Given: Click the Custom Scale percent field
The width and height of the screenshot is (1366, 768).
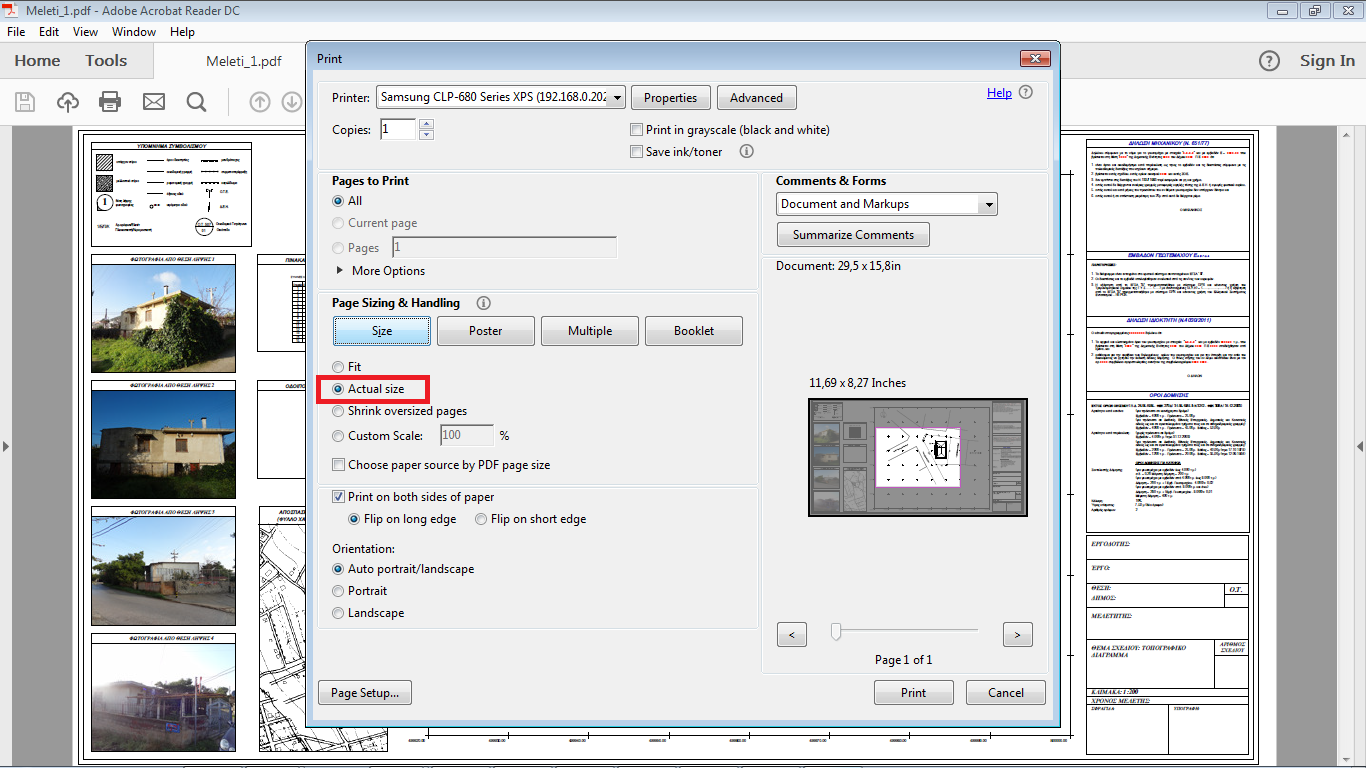Looking at the screenshot, I should coord(467,436).
